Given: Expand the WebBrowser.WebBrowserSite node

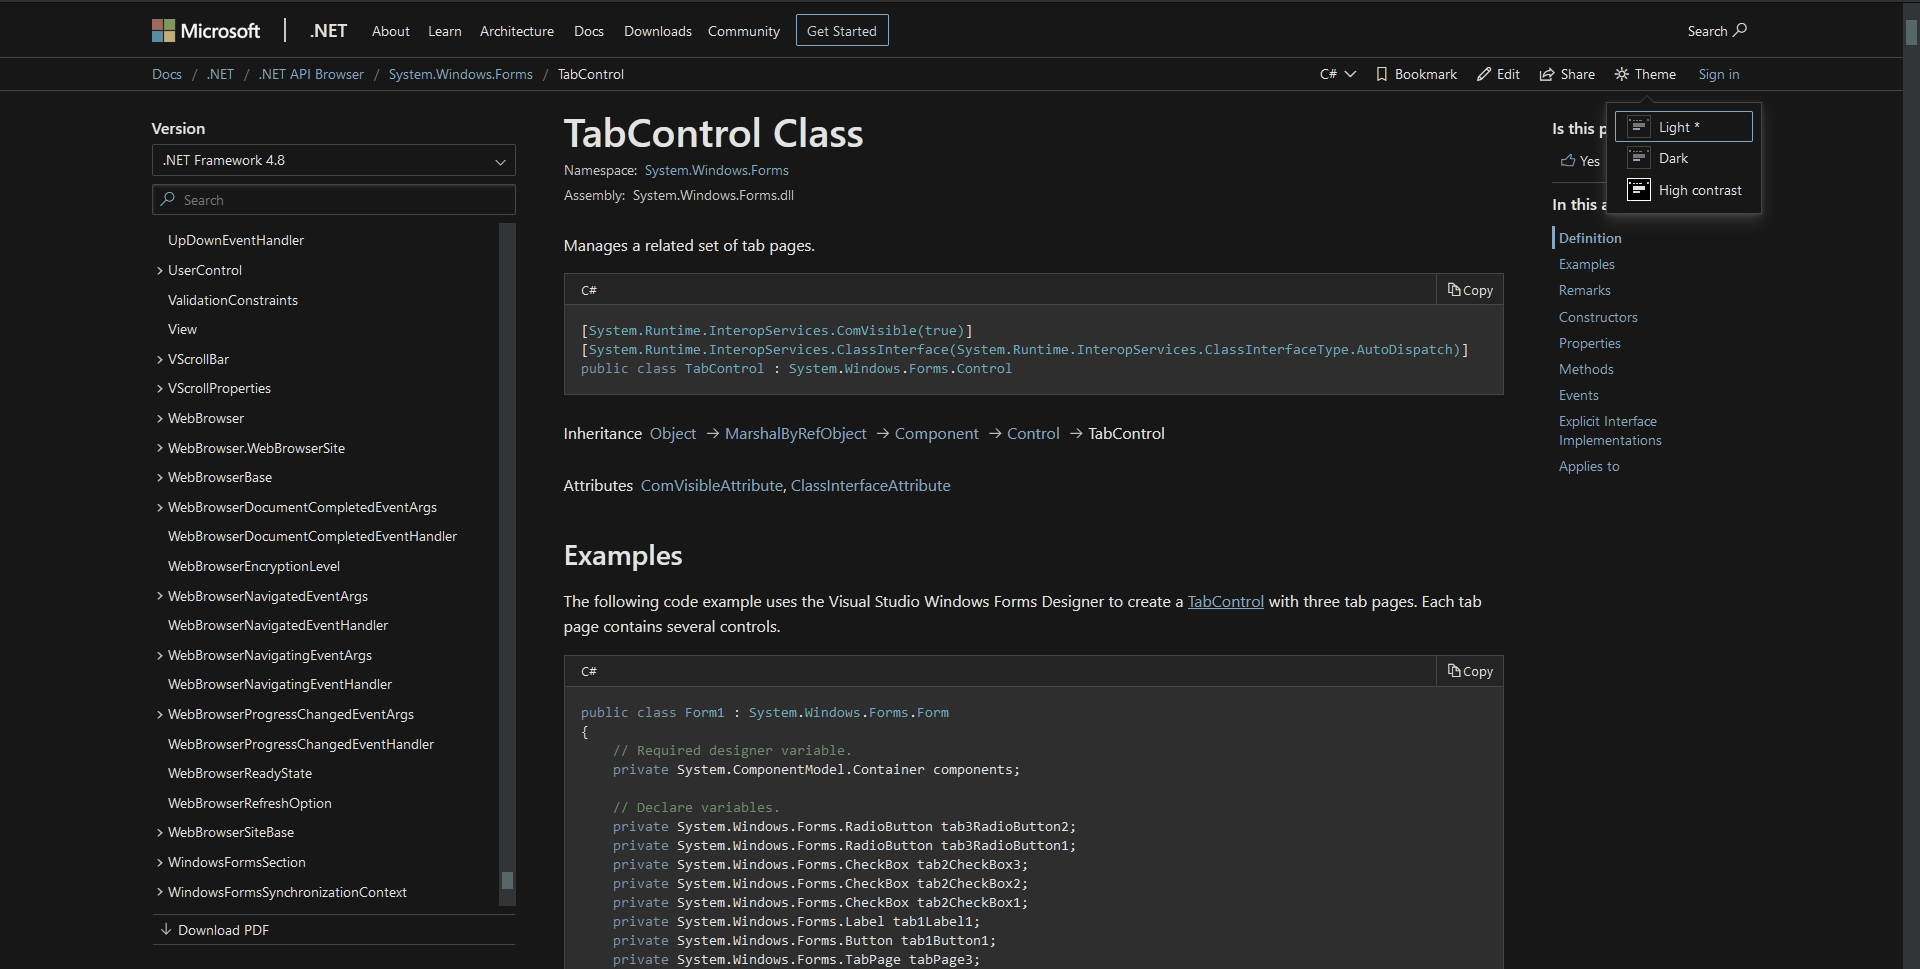Looking at the screenshot, I should click(160, 448).
